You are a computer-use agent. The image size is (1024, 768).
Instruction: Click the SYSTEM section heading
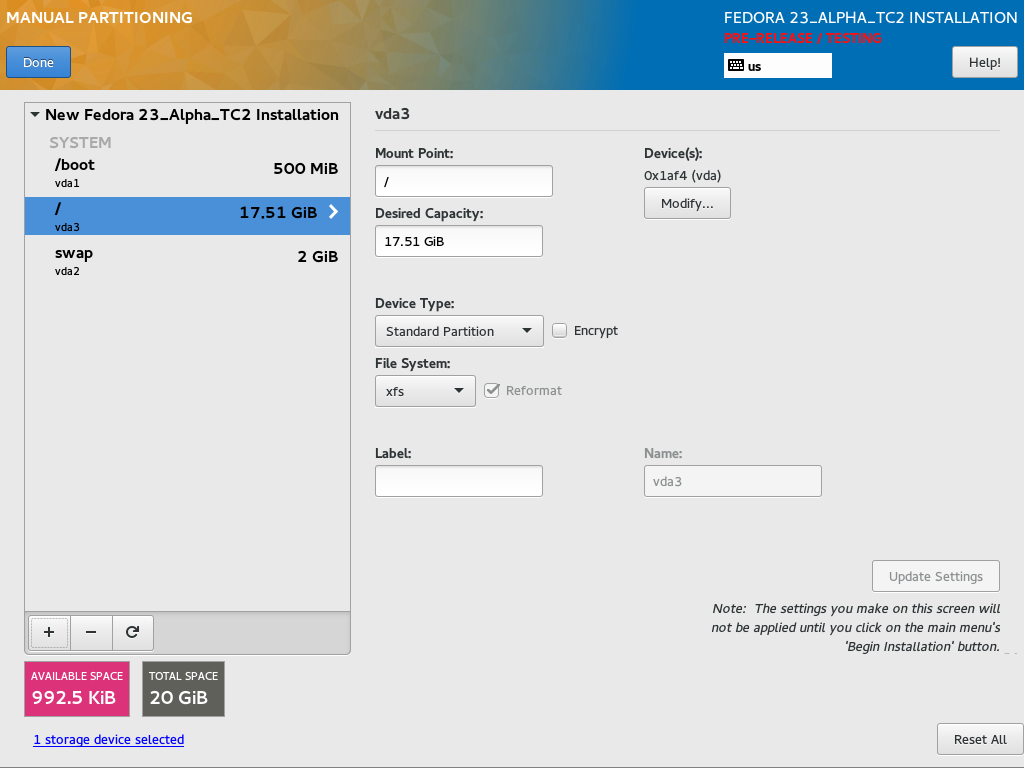pos(80,142)
